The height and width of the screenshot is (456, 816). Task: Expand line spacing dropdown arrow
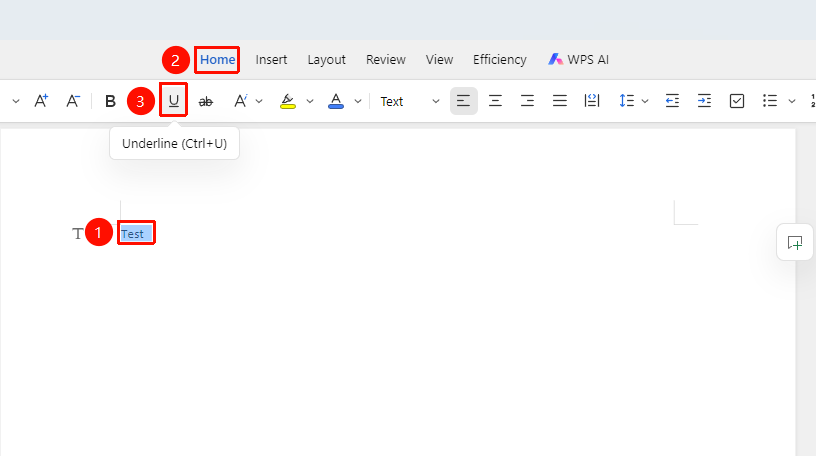click(645, 102)
